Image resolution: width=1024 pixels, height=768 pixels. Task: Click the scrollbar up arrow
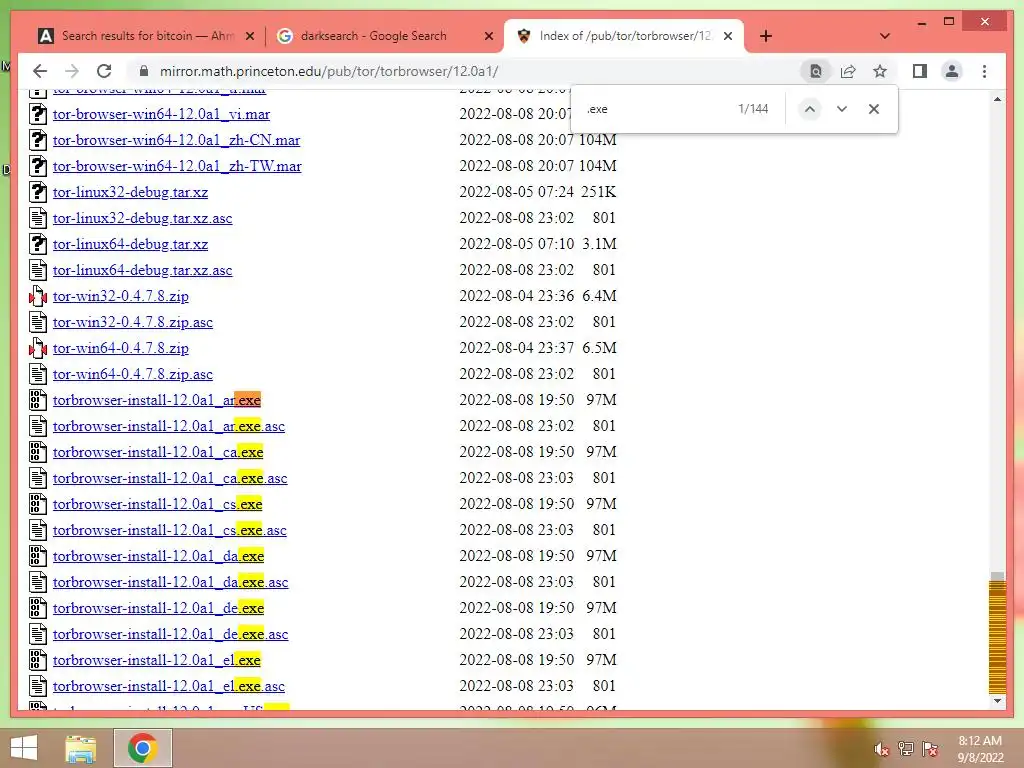point(997,99)
